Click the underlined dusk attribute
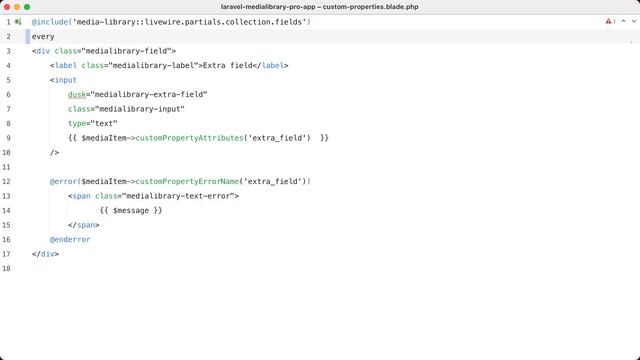 pyautogui.click(x=77, y=94)
